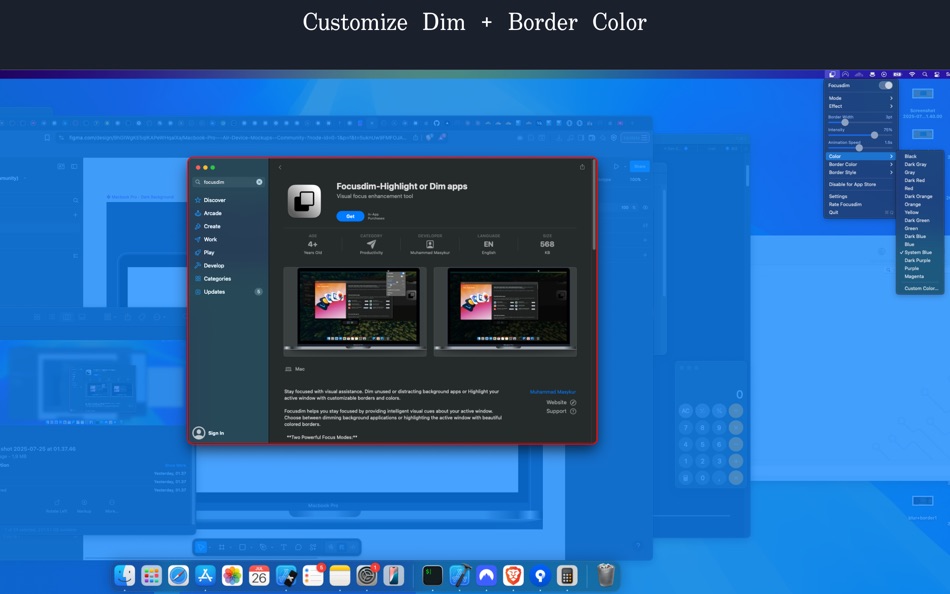
Task: Open Notes app in the Dock
Action: coord(339,575)
